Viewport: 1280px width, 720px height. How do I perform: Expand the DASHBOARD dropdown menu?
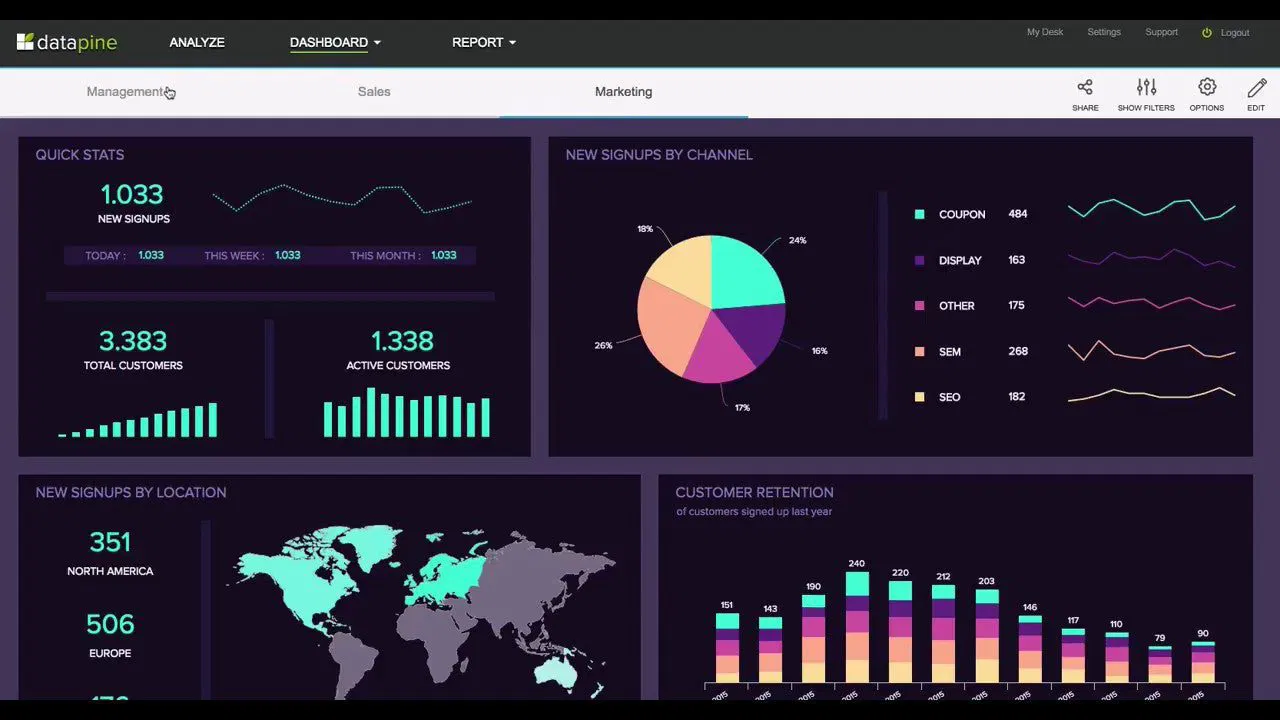tap(335, 42)
